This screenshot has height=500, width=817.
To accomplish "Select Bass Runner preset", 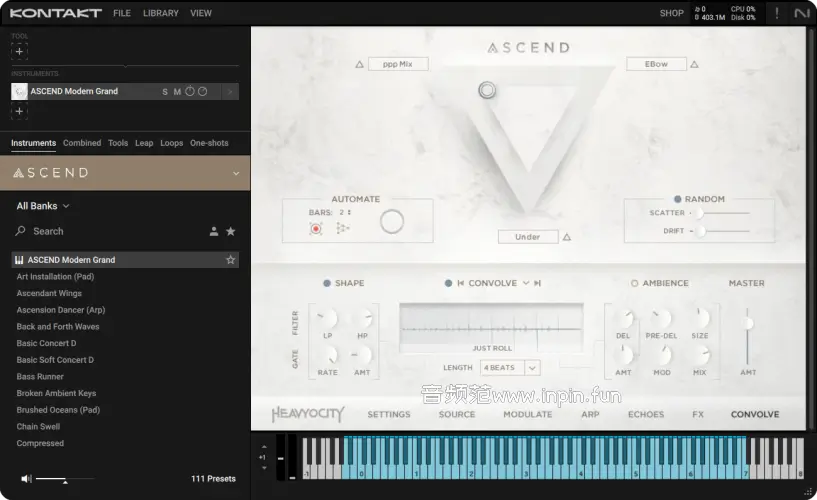I will pyautogui.click(x=40, y=377).
